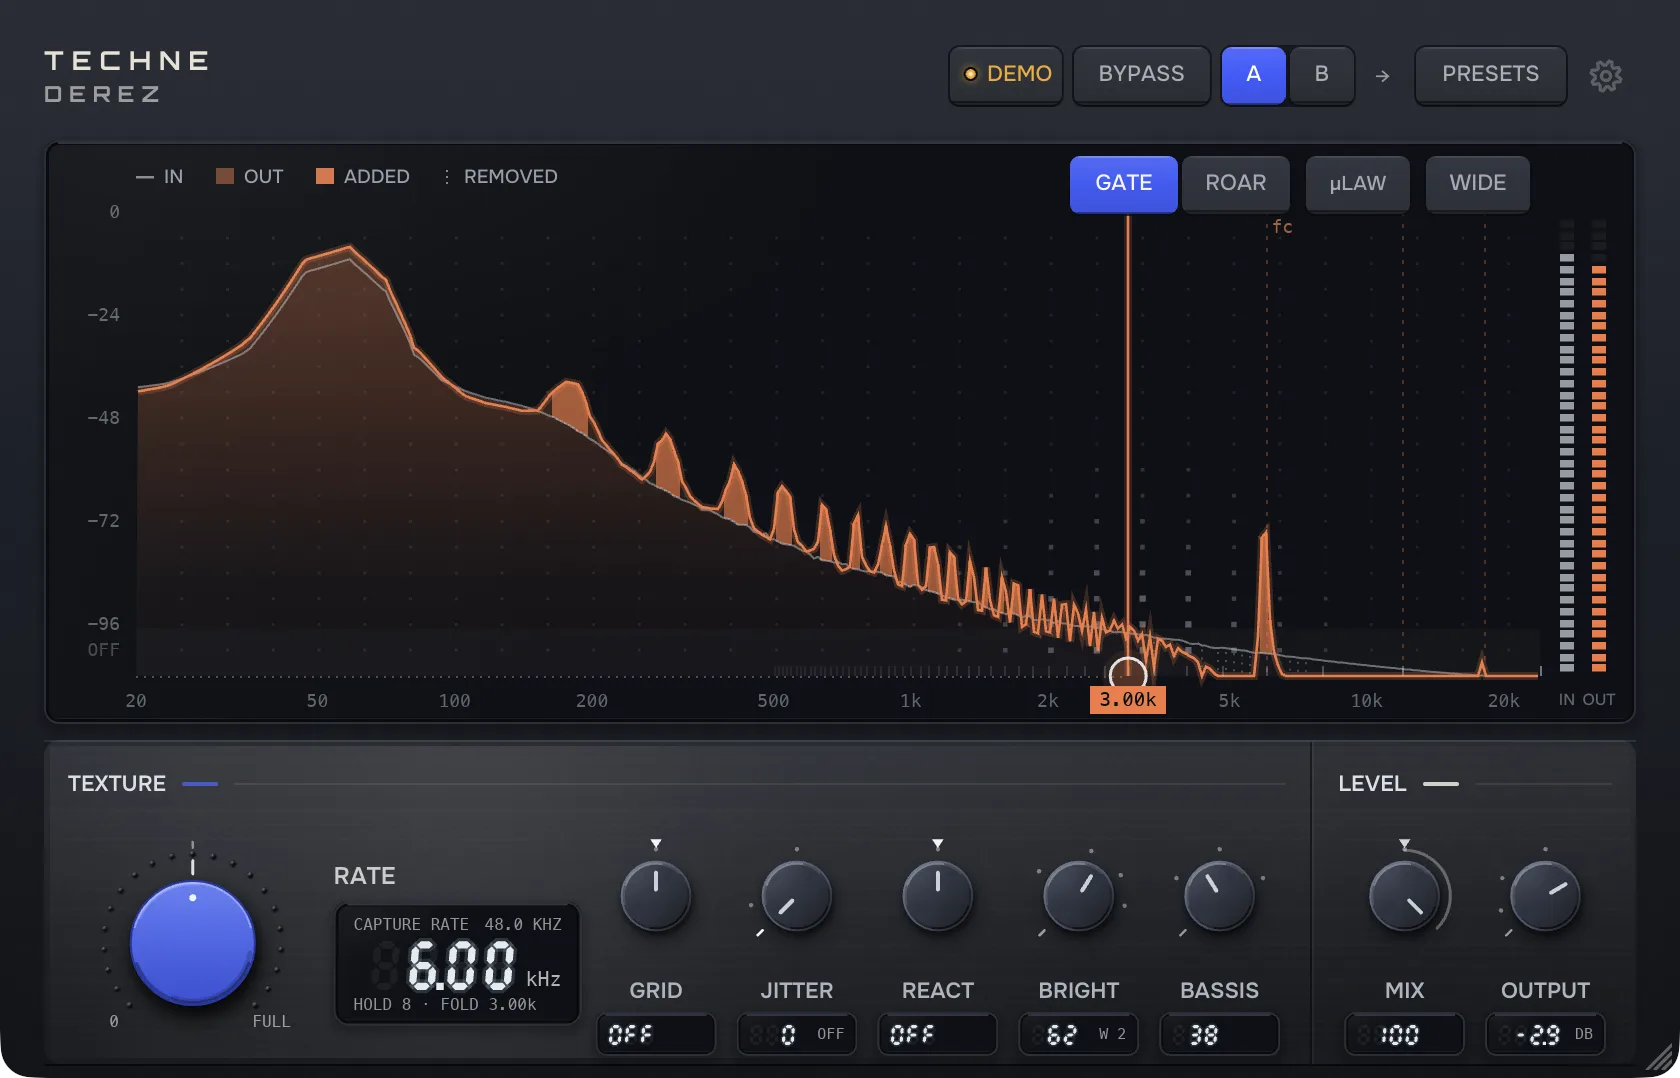Click the HOLD 8 readout text
This screenshot has height=1078, width=1680.
click(x=382, y=1004)
